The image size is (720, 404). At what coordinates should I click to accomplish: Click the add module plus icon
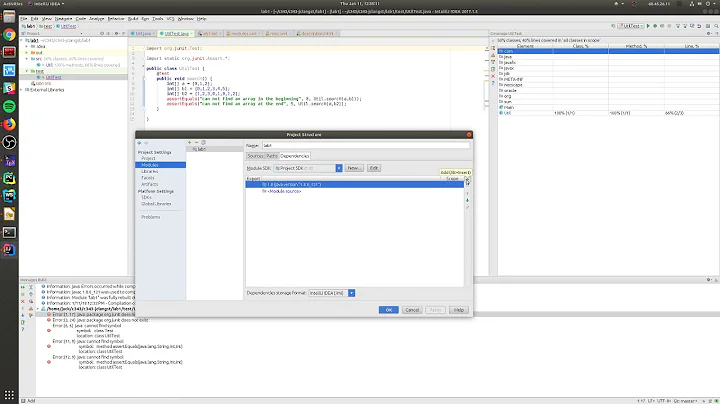189,142
